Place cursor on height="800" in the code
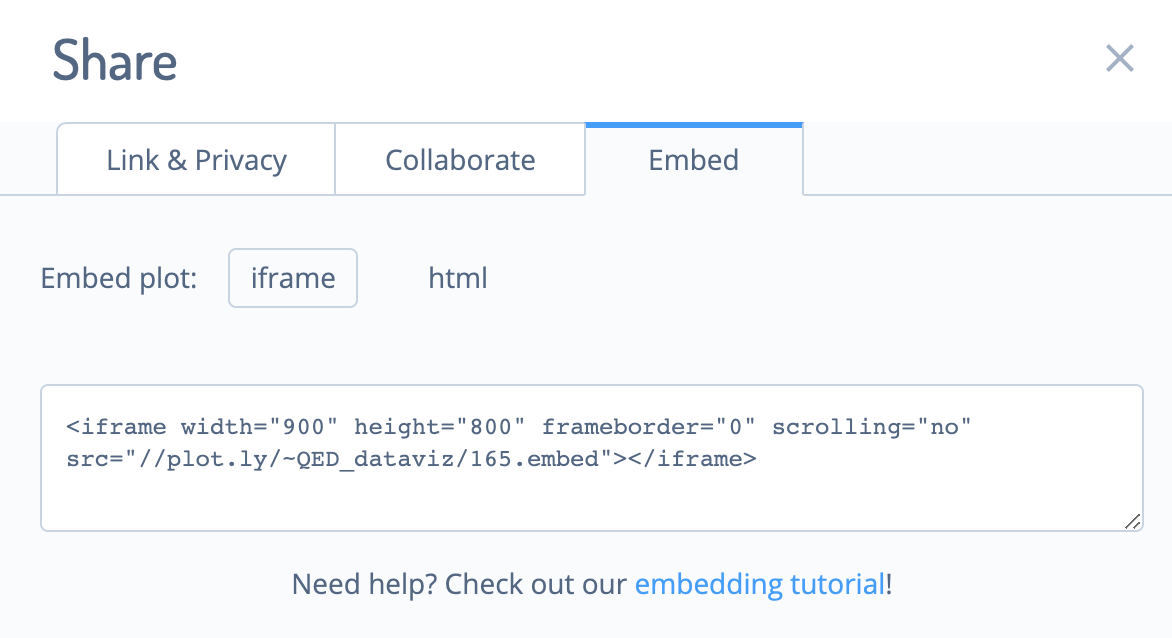The height and width of the screenshot is (638, 1172). (440, 427)
